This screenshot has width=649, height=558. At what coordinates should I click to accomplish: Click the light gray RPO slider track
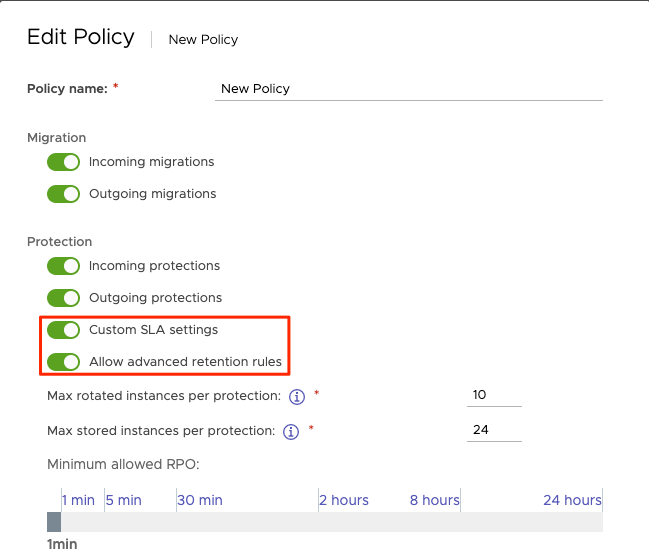330,522
